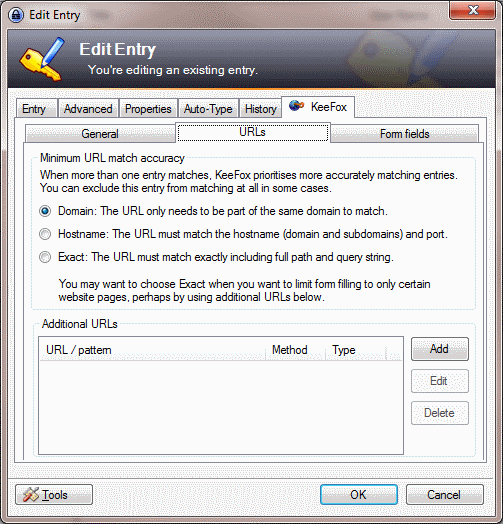The image size is (503, 524).
Task: Select the Domain match radio button
Action: click(x=45, y=211)
